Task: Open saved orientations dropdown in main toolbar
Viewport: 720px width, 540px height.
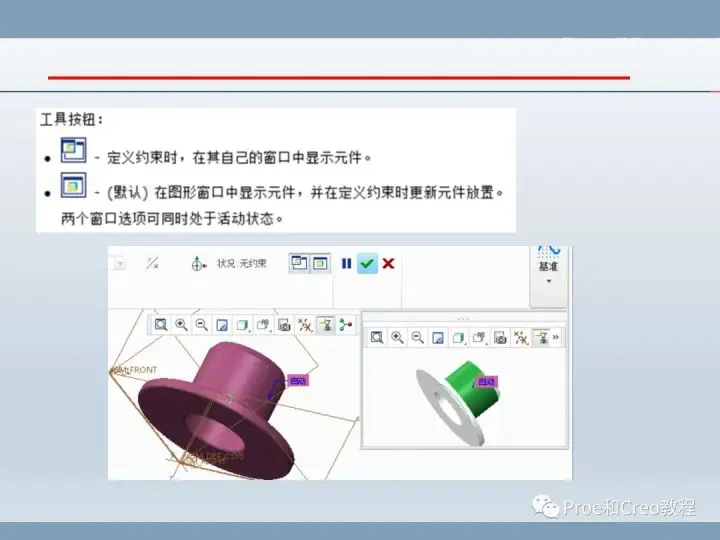Action: point(263,325)
